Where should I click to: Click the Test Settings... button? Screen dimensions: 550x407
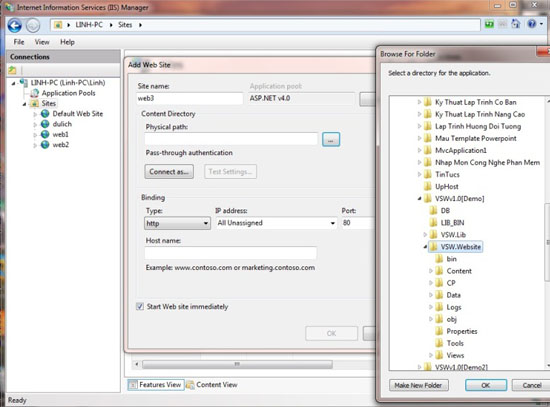pyautogui.click(x=230, y=172)
